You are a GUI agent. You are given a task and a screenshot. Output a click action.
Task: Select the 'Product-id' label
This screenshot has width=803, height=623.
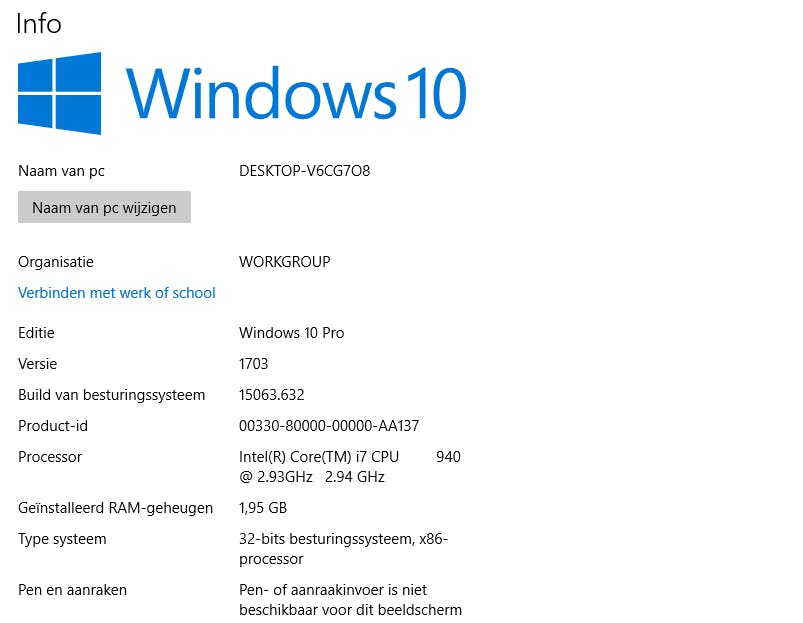[x=53, y=426]
